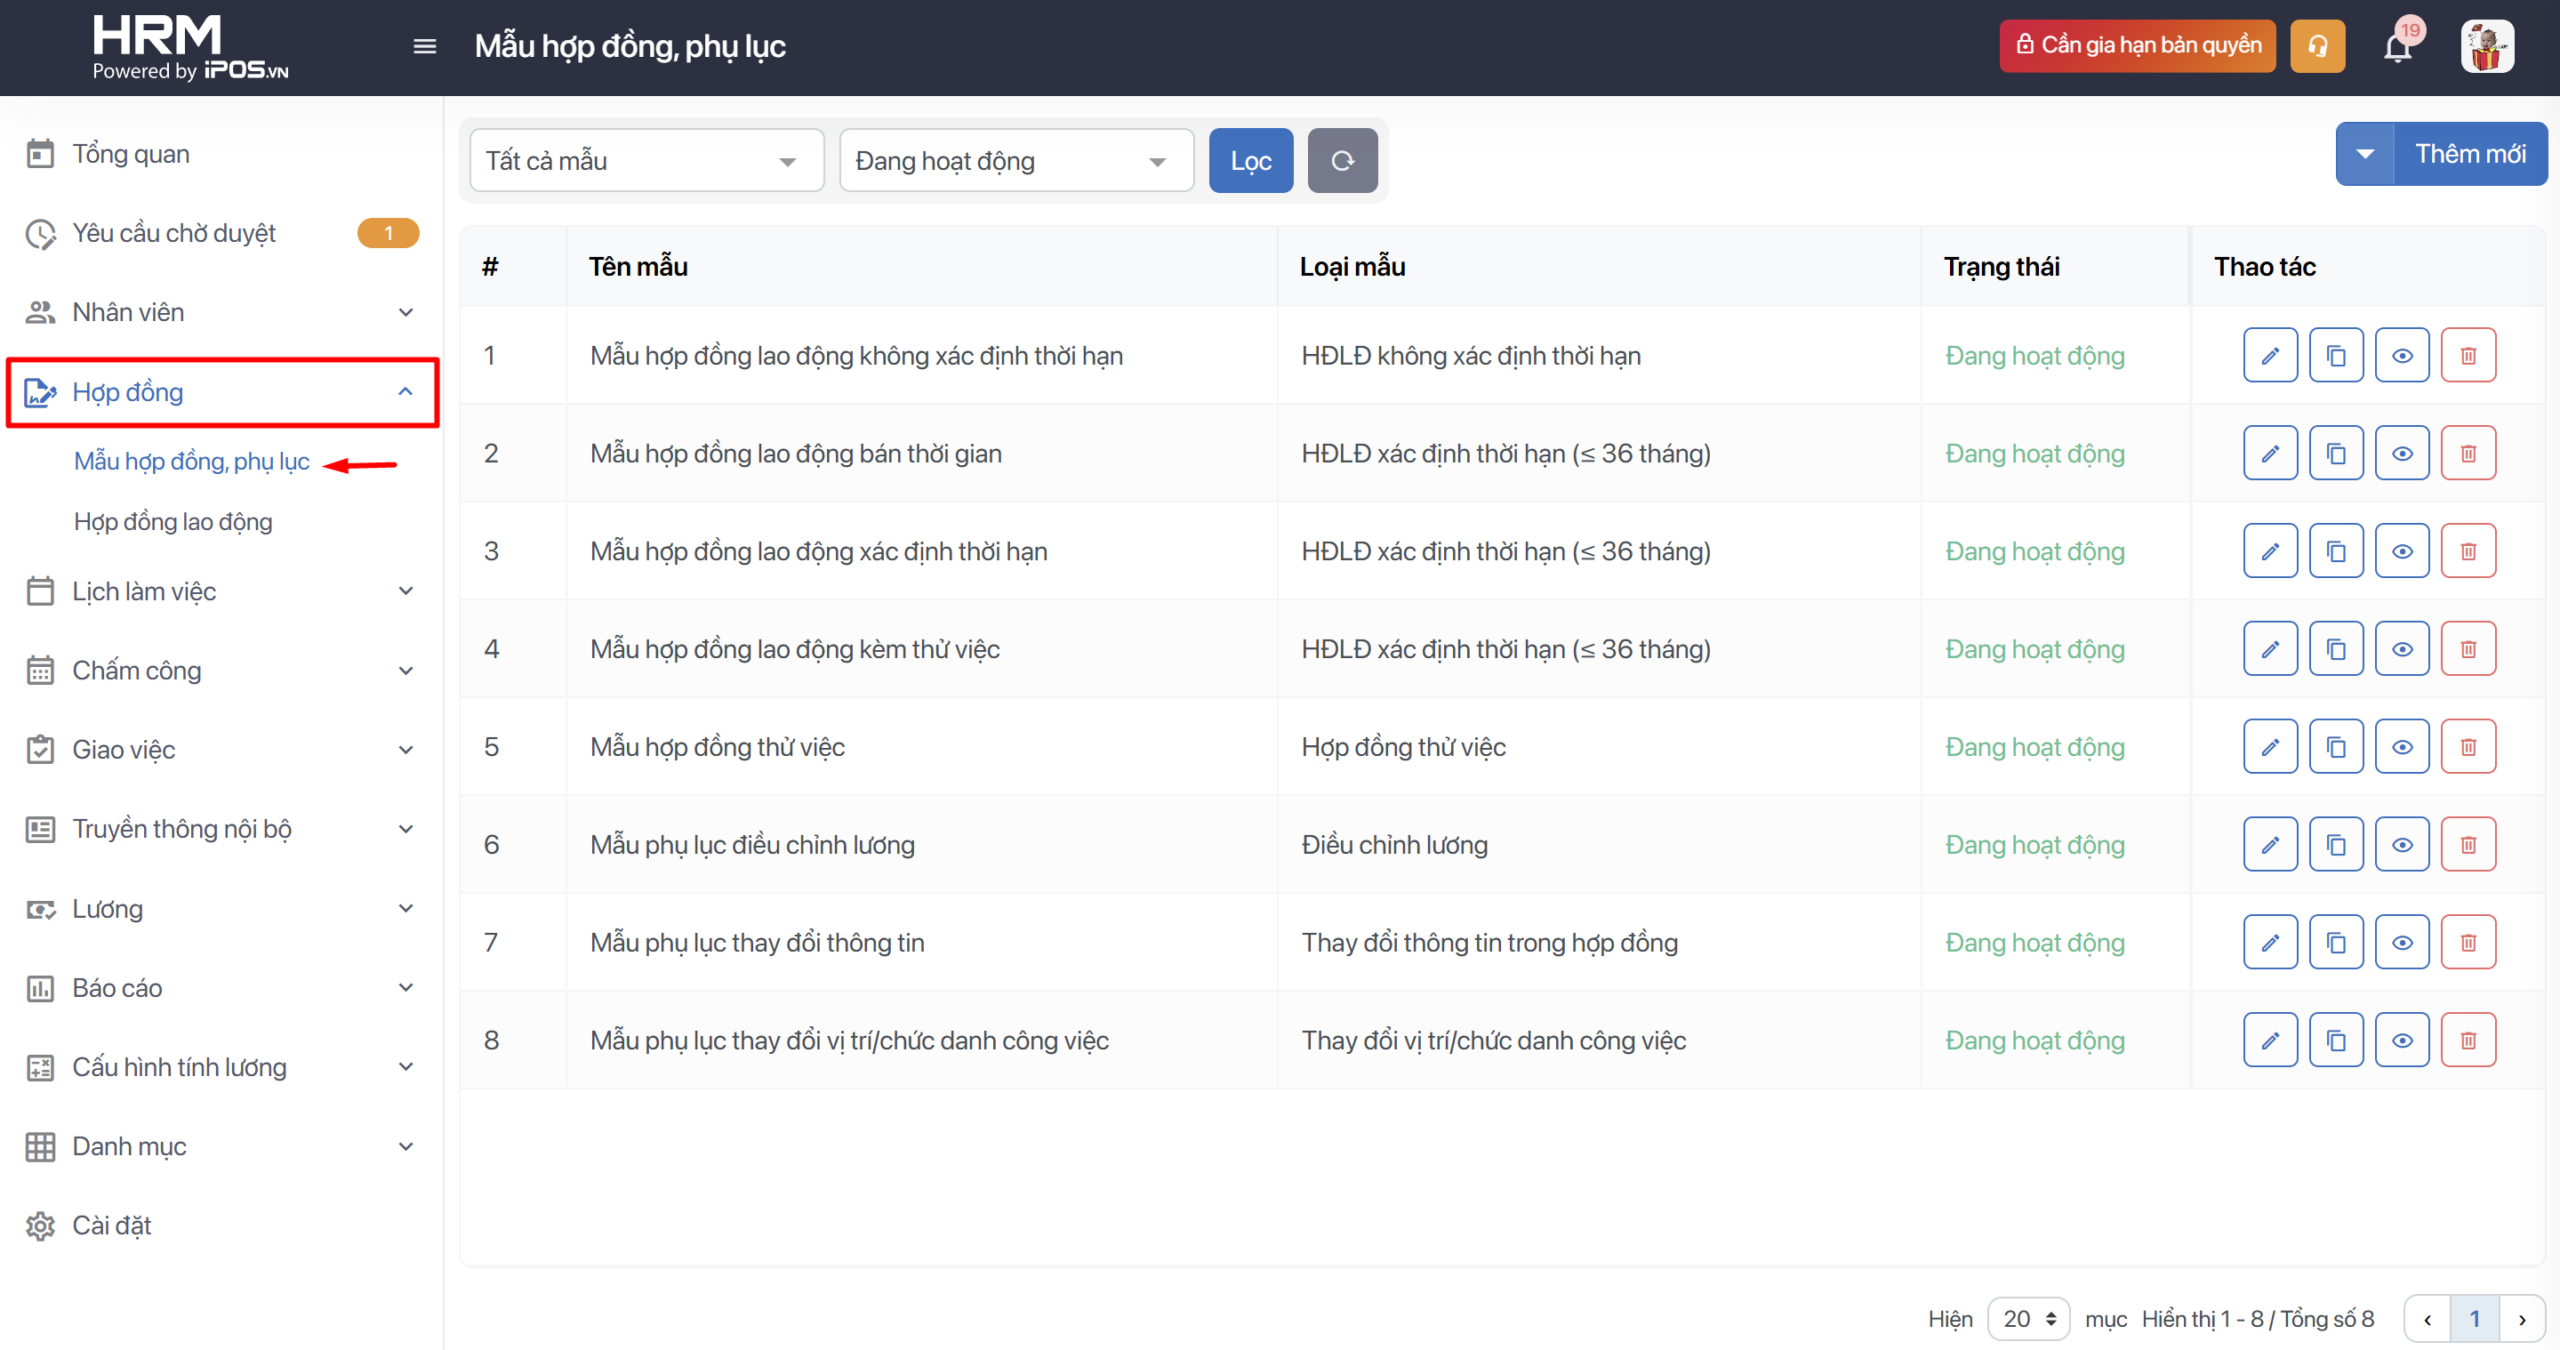2560x1350 pixels.
Task: Duplicate template in row 1
Action: (2336, 355)
